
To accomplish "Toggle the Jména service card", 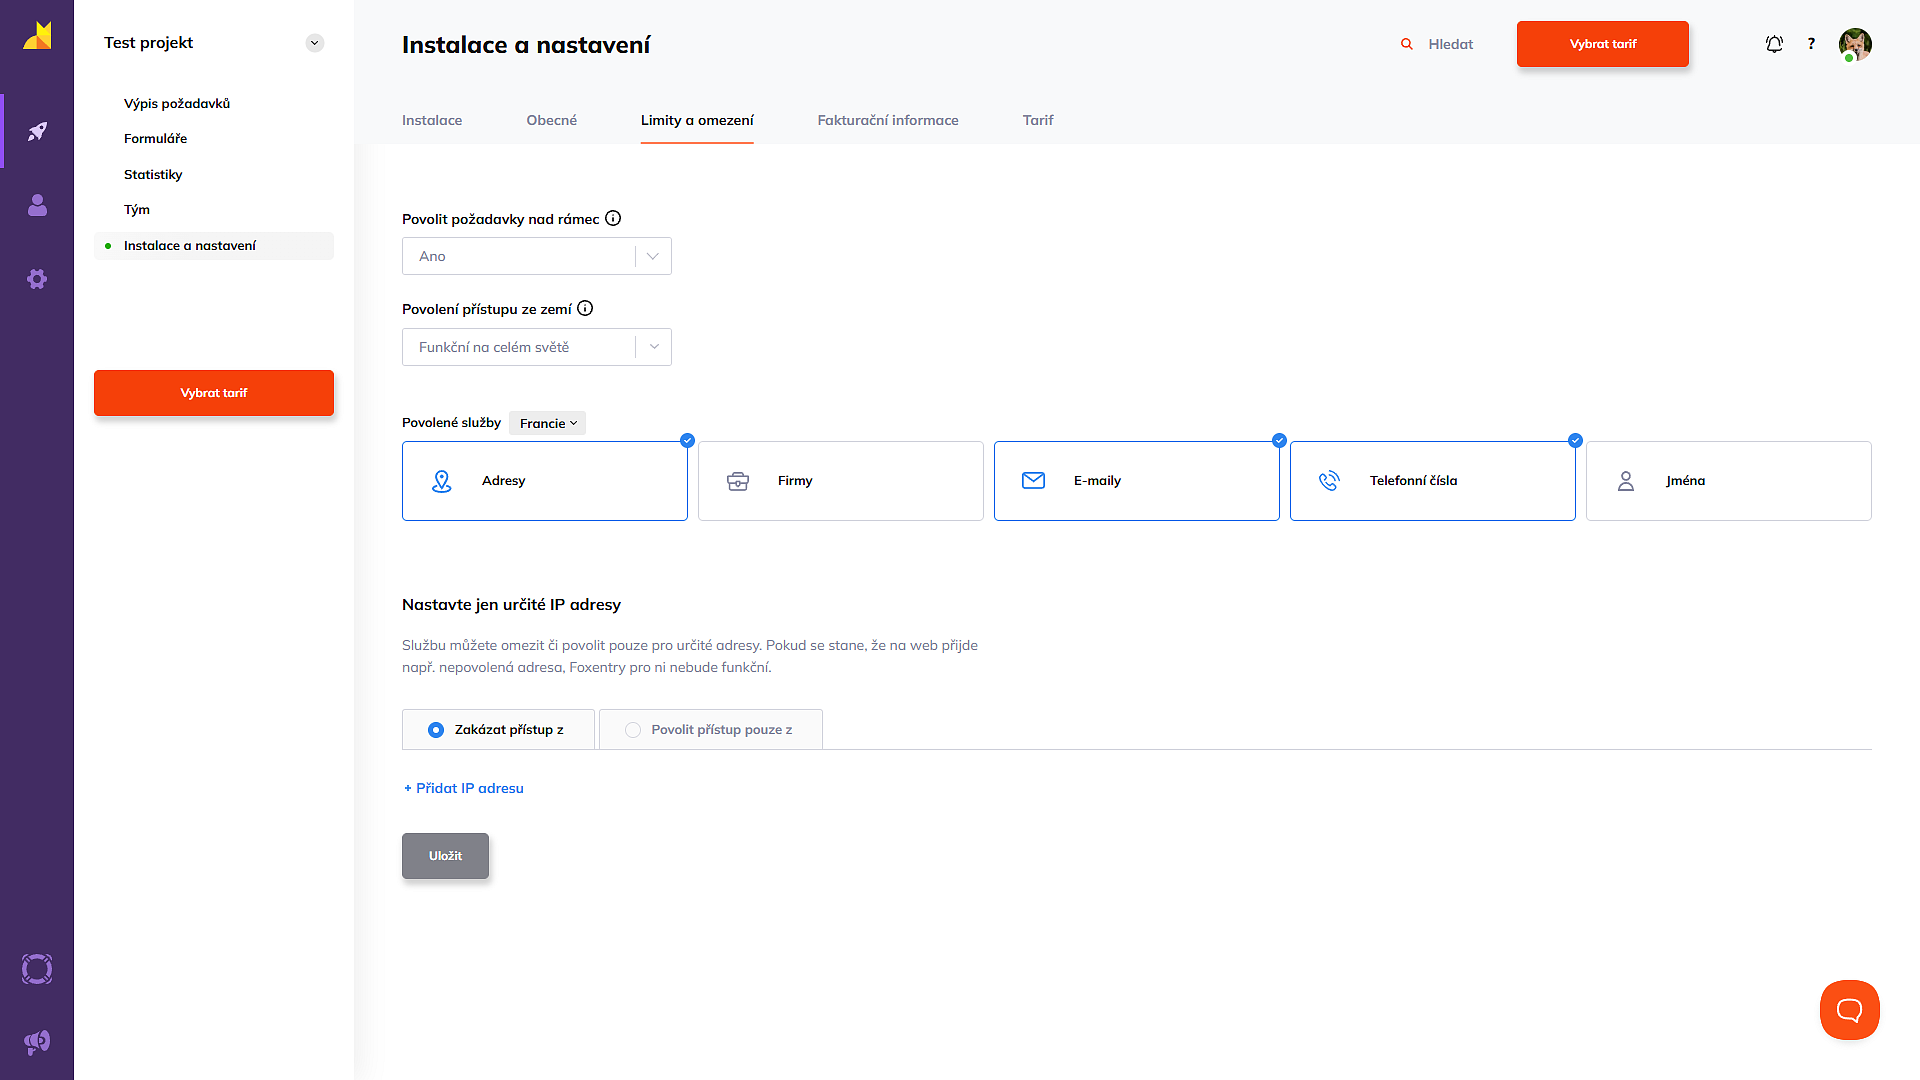I will [1728, 481].
